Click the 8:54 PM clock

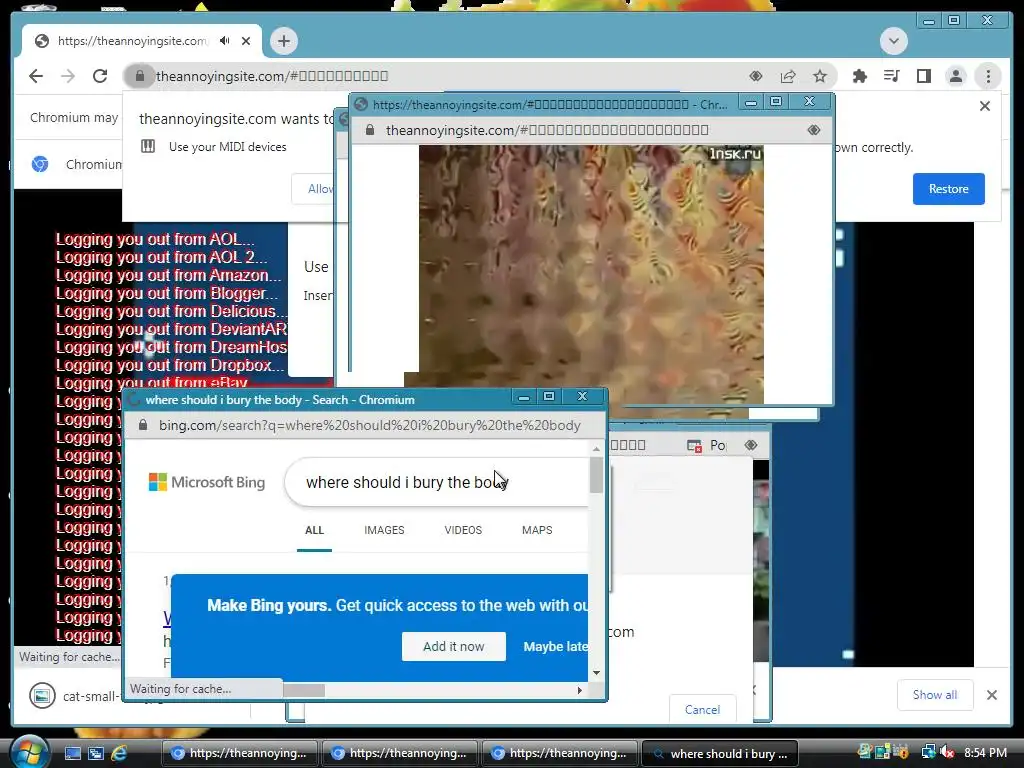click(985, 752)
